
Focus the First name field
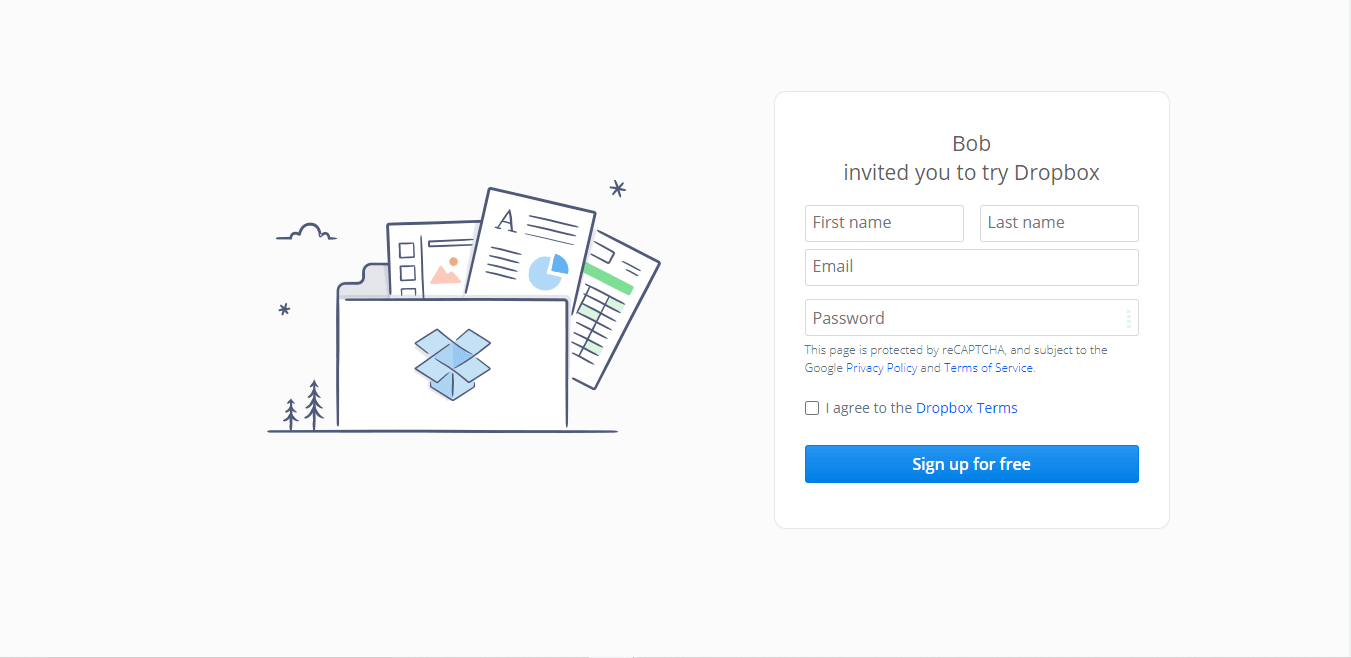click(884, 223)
